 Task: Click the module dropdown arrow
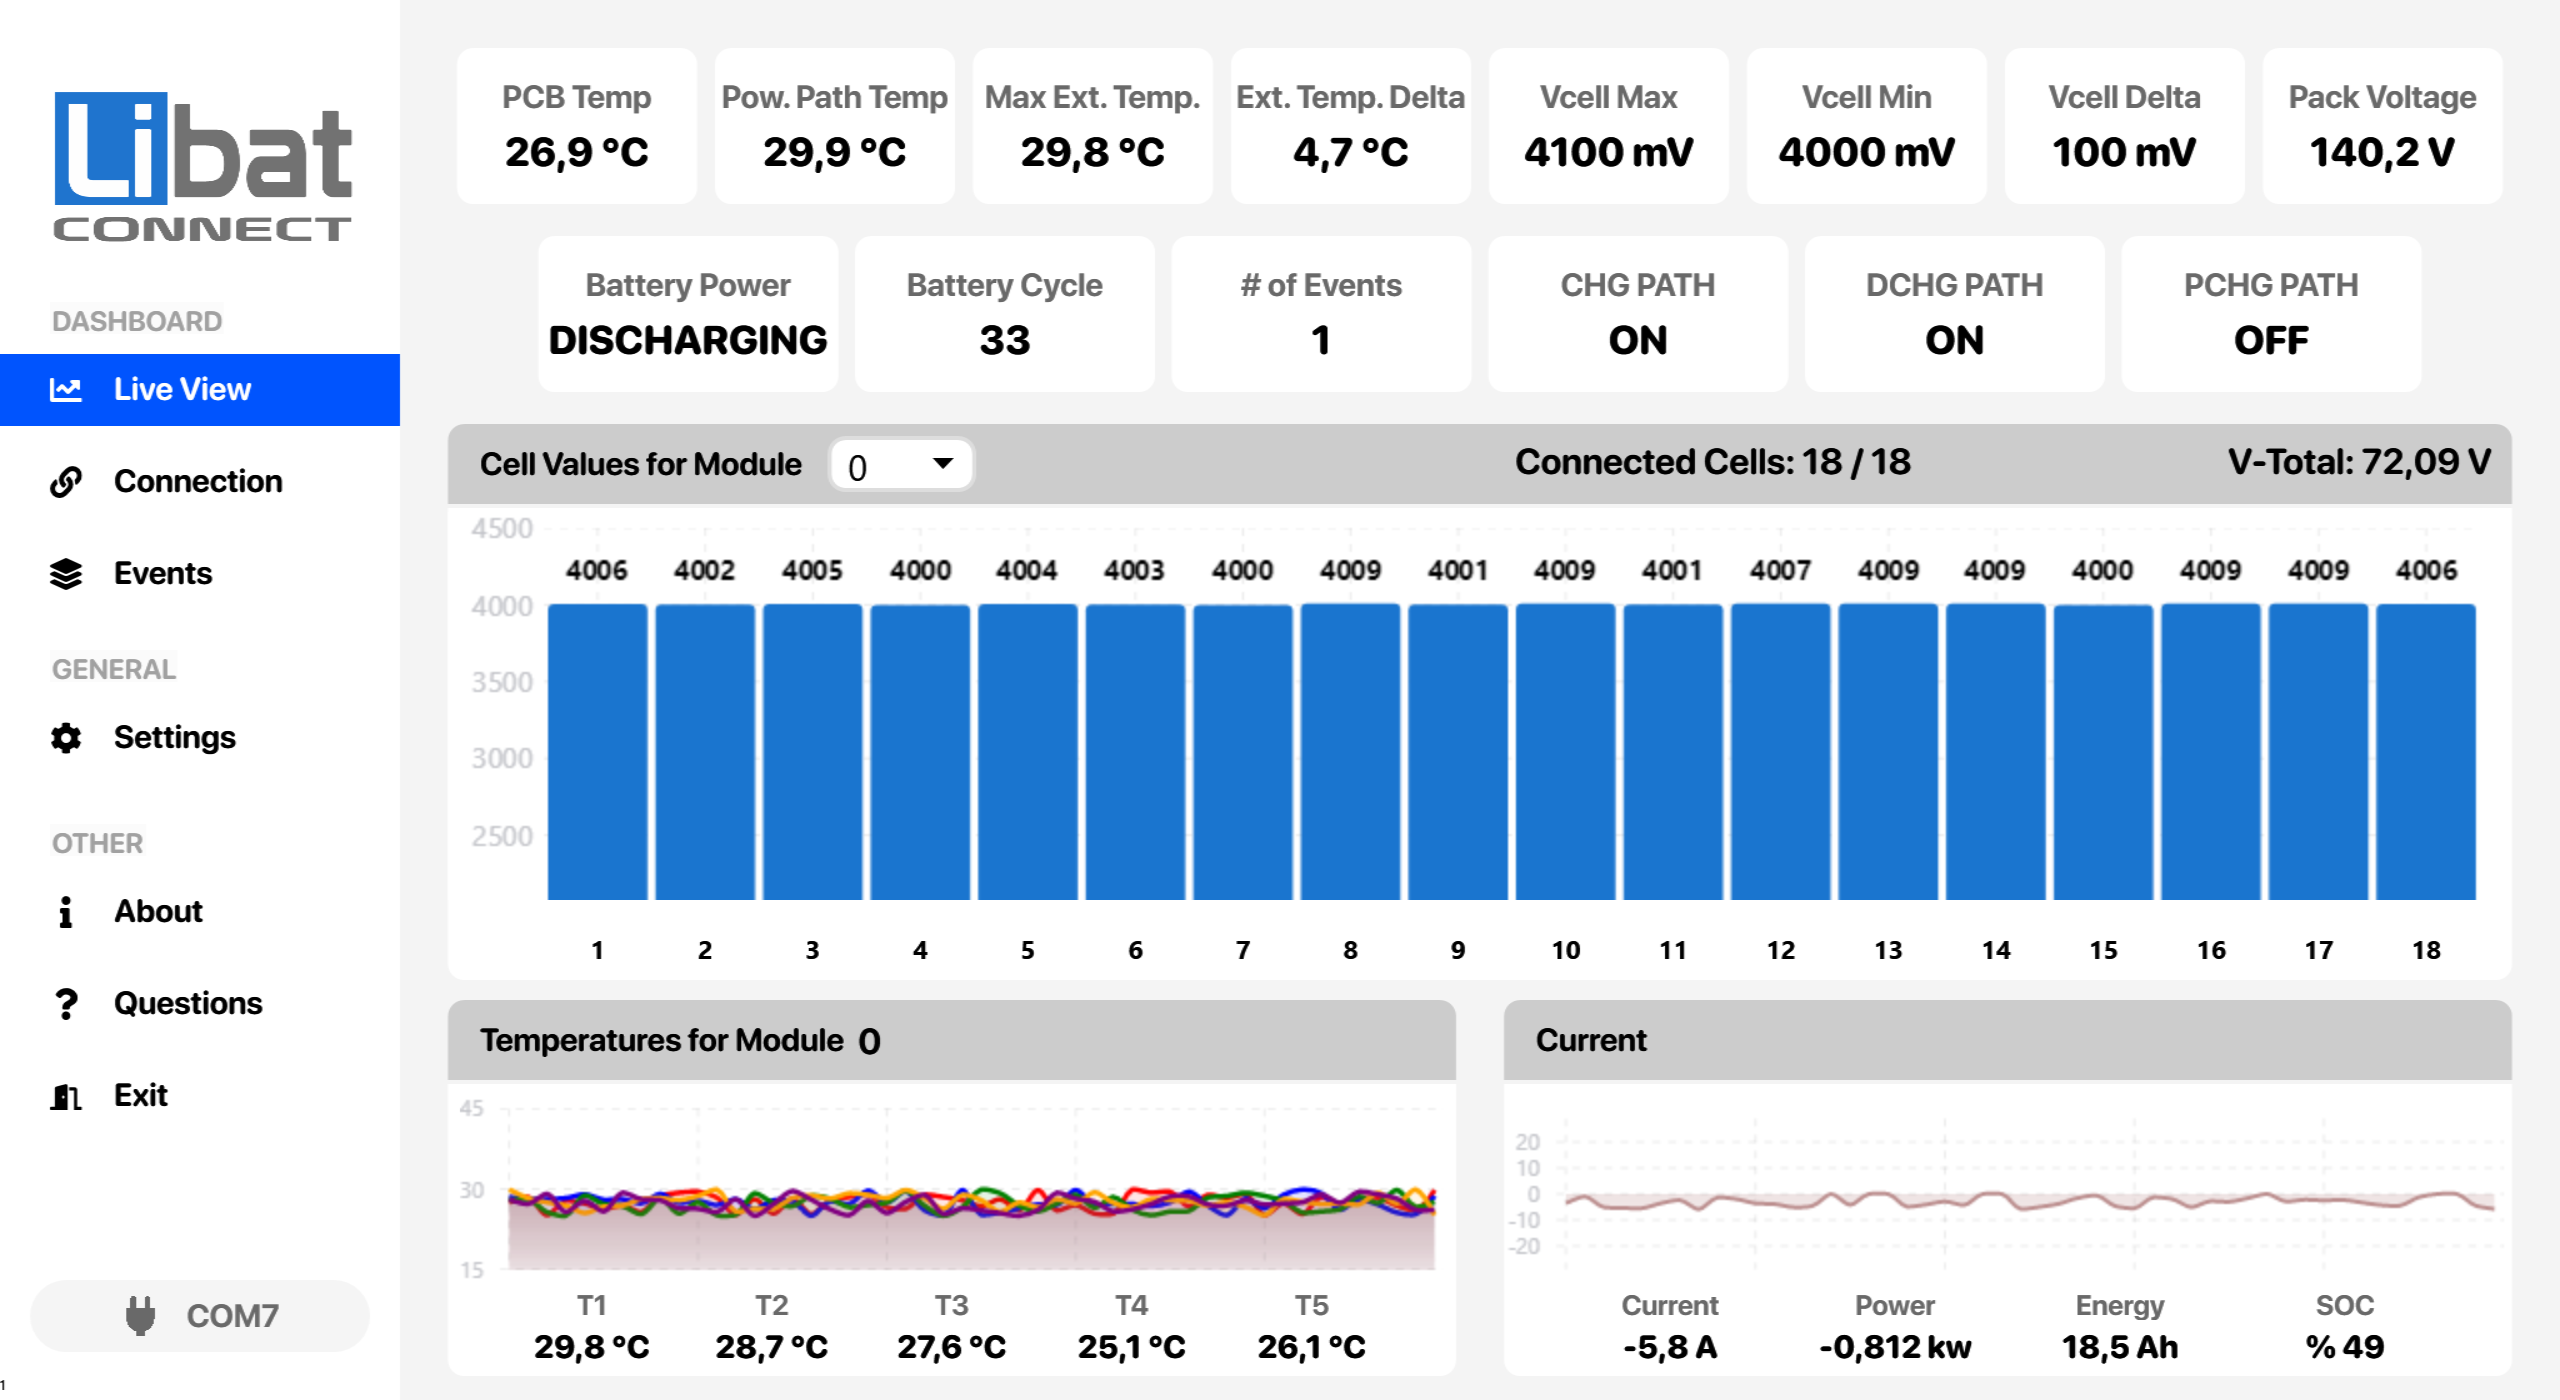pos(942,463)
